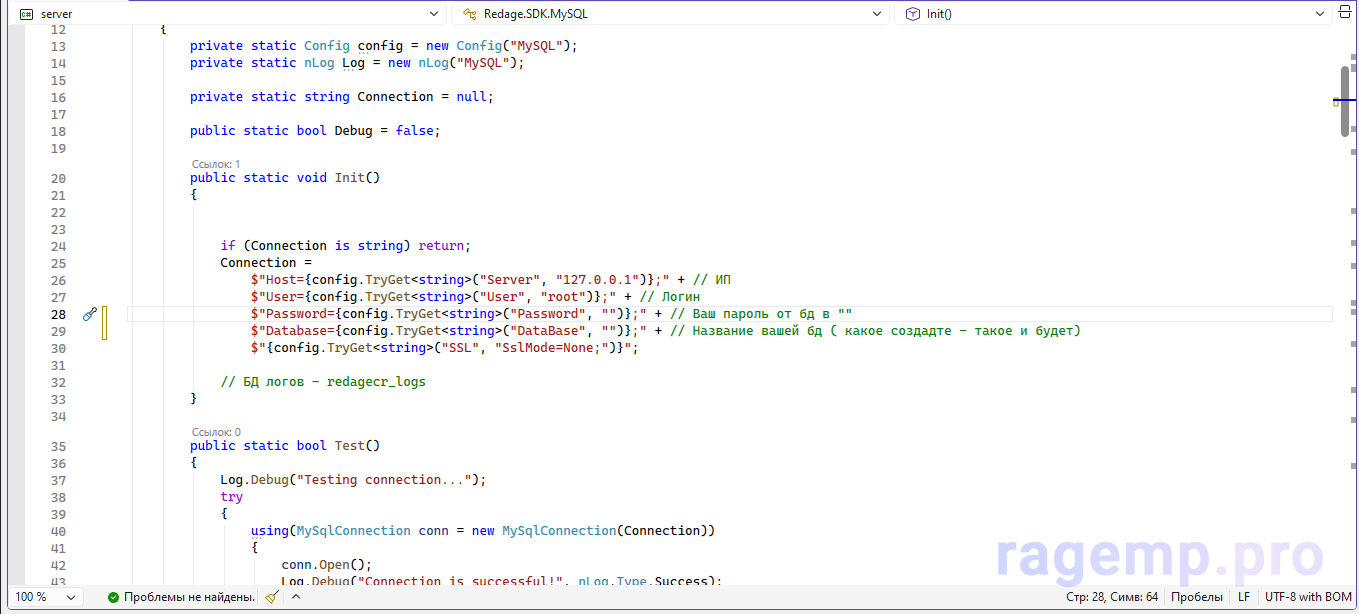Screen dimensions: 1359x614
Task: Click the Init() method cube icon
Action: click(912, 14)
